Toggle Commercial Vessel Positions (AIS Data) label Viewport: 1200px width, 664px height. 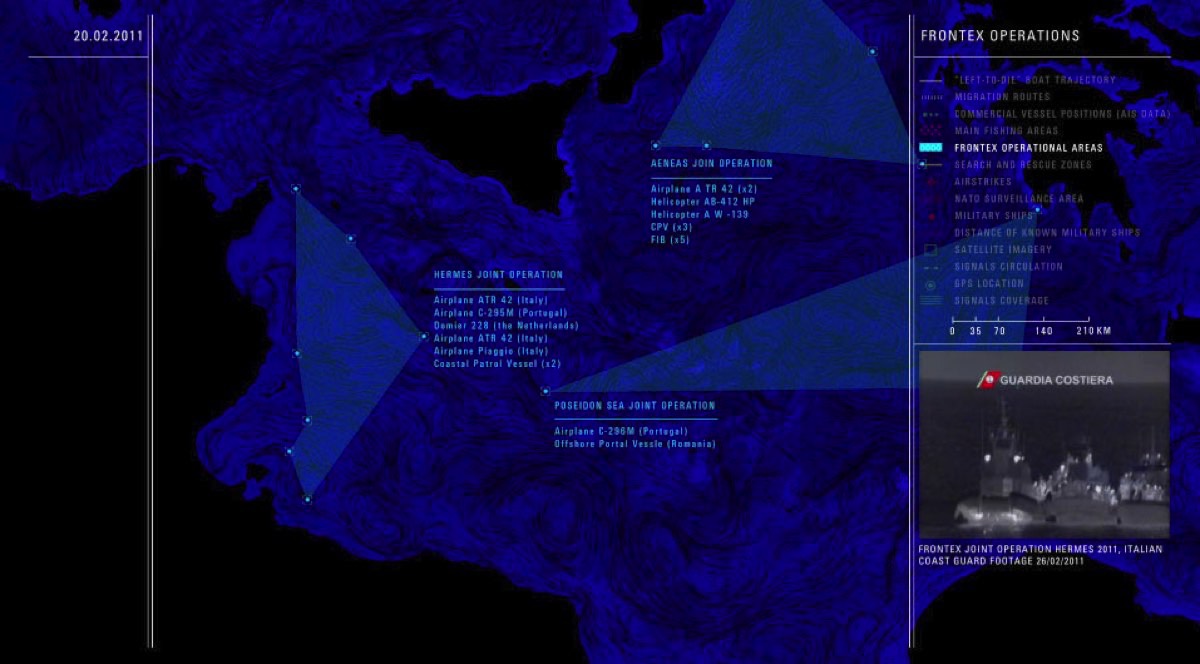(x=1061, y=114)
